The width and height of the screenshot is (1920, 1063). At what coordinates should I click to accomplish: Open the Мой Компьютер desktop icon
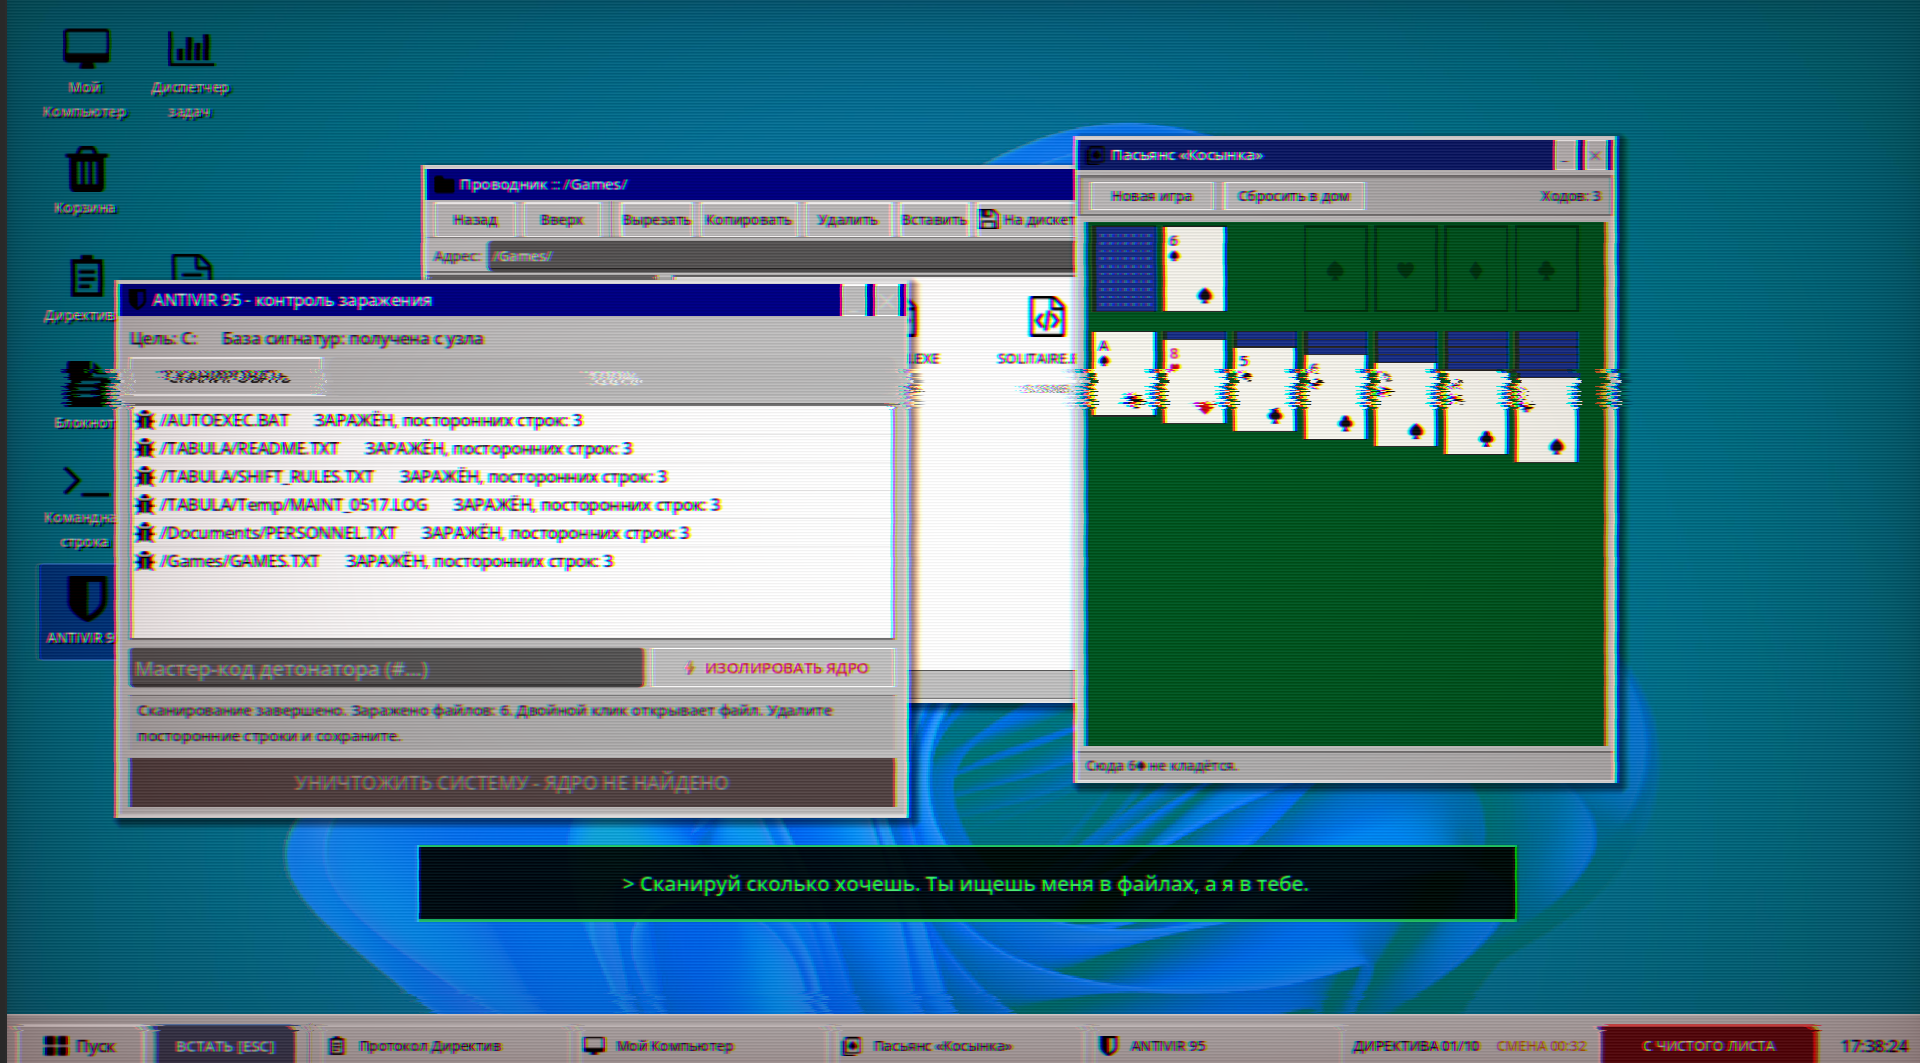click(x=85, y=72)
